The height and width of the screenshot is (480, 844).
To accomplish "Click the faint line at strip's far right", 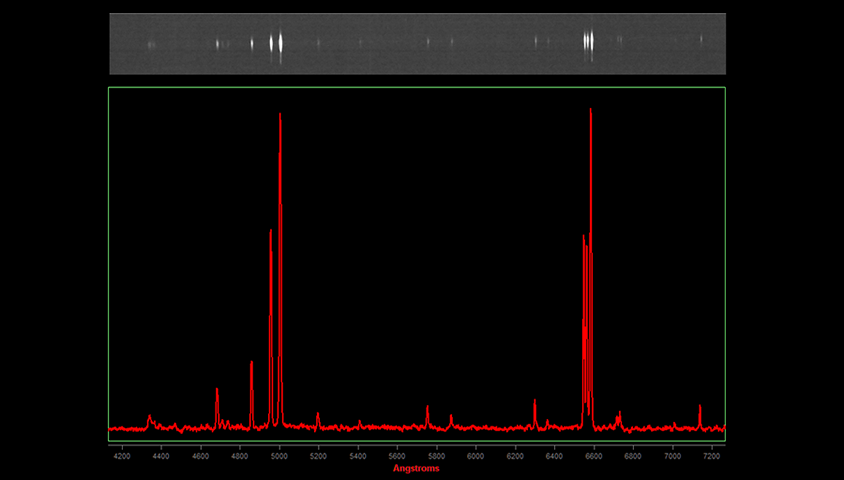I will tap(701, 40).
